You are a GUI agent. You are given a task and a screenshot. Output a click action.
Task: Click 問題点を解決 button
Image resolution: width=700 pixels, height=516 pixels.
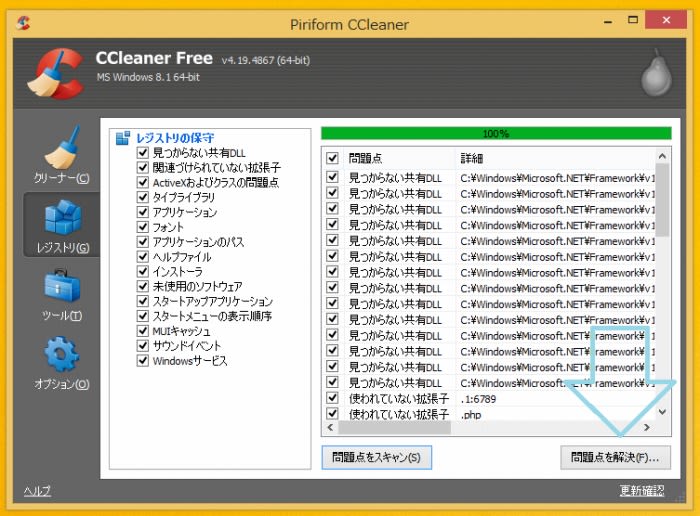(615, 458)
